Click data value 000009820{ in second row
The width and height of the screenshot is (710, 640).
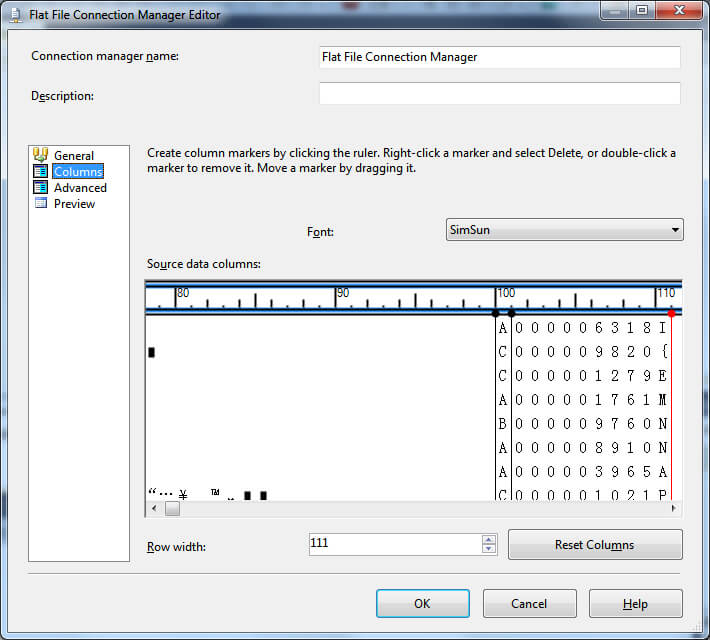pyautogui.click(x=591, y=351)
